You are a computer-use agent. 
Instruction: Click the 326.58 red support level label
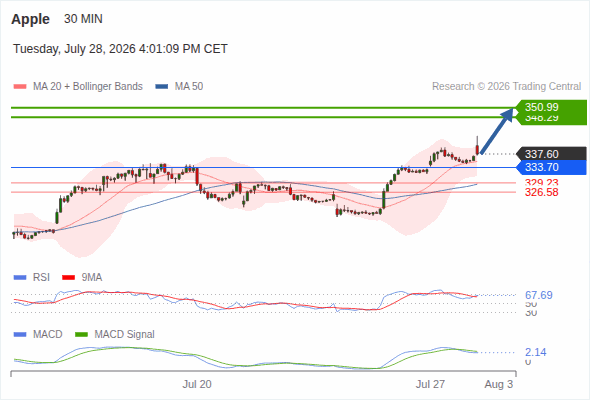pos(541,192)
